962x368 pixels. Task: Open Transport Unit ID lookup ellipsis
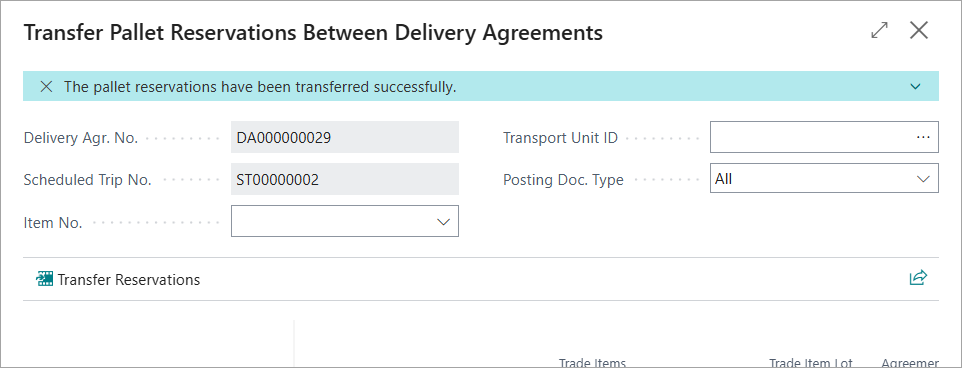tap(923, 137)
